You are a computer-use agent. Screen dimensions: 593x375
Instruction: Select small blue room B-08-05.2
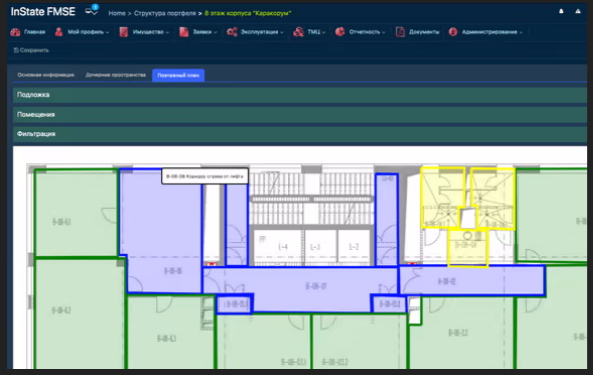(x=389, y=304)
